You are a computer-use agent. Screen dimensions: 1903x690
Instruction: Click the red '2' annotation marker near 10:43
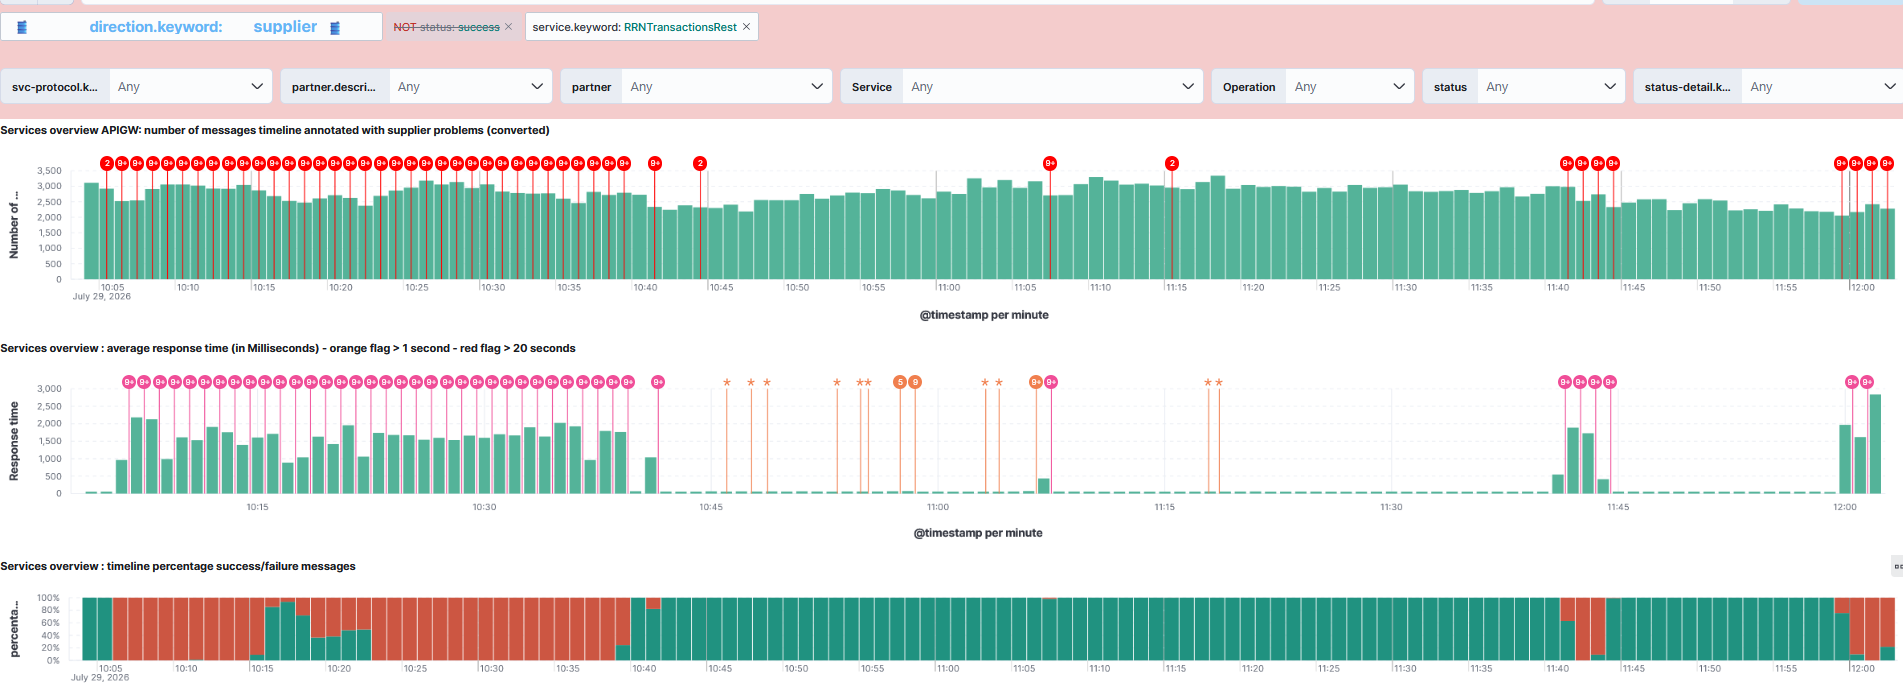(700, 163)
